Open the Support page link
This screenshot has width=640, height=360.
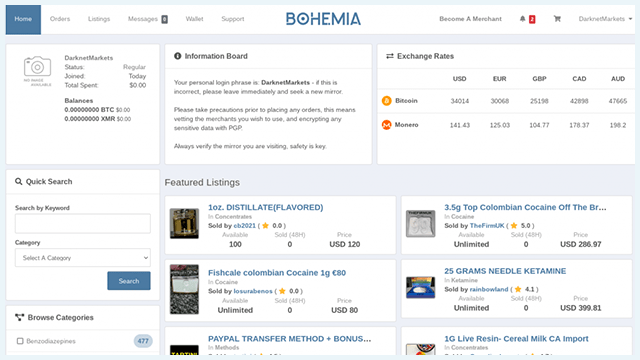tap(233, 19)
